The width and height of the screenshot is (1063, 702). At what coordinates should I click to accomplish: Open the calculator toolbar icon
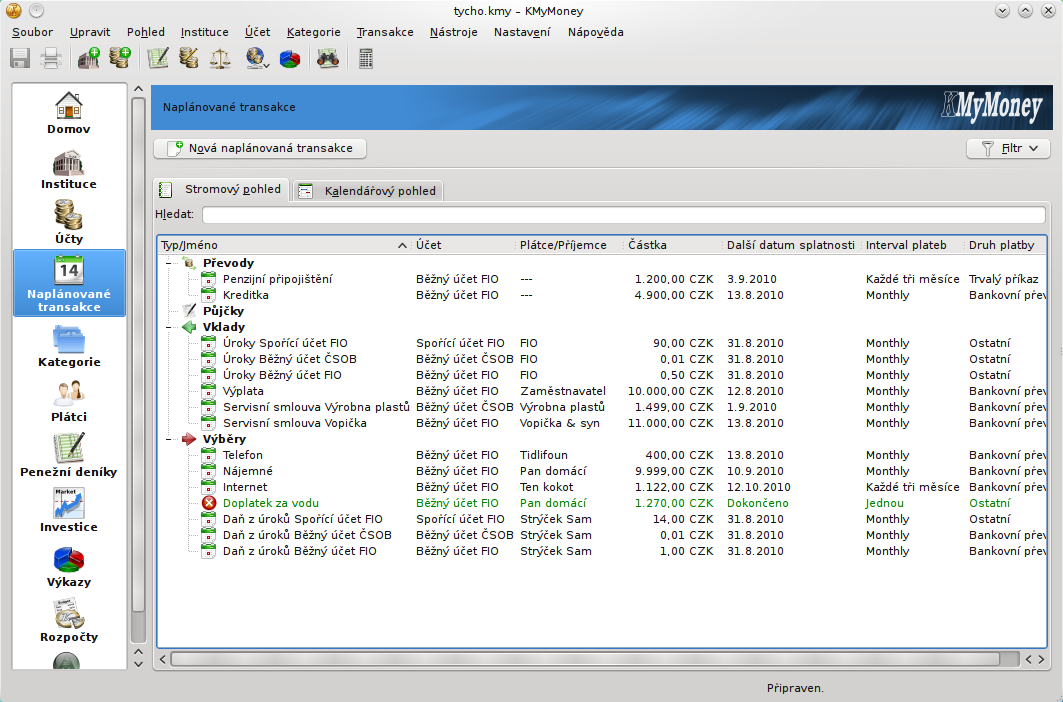click(366, 59)
